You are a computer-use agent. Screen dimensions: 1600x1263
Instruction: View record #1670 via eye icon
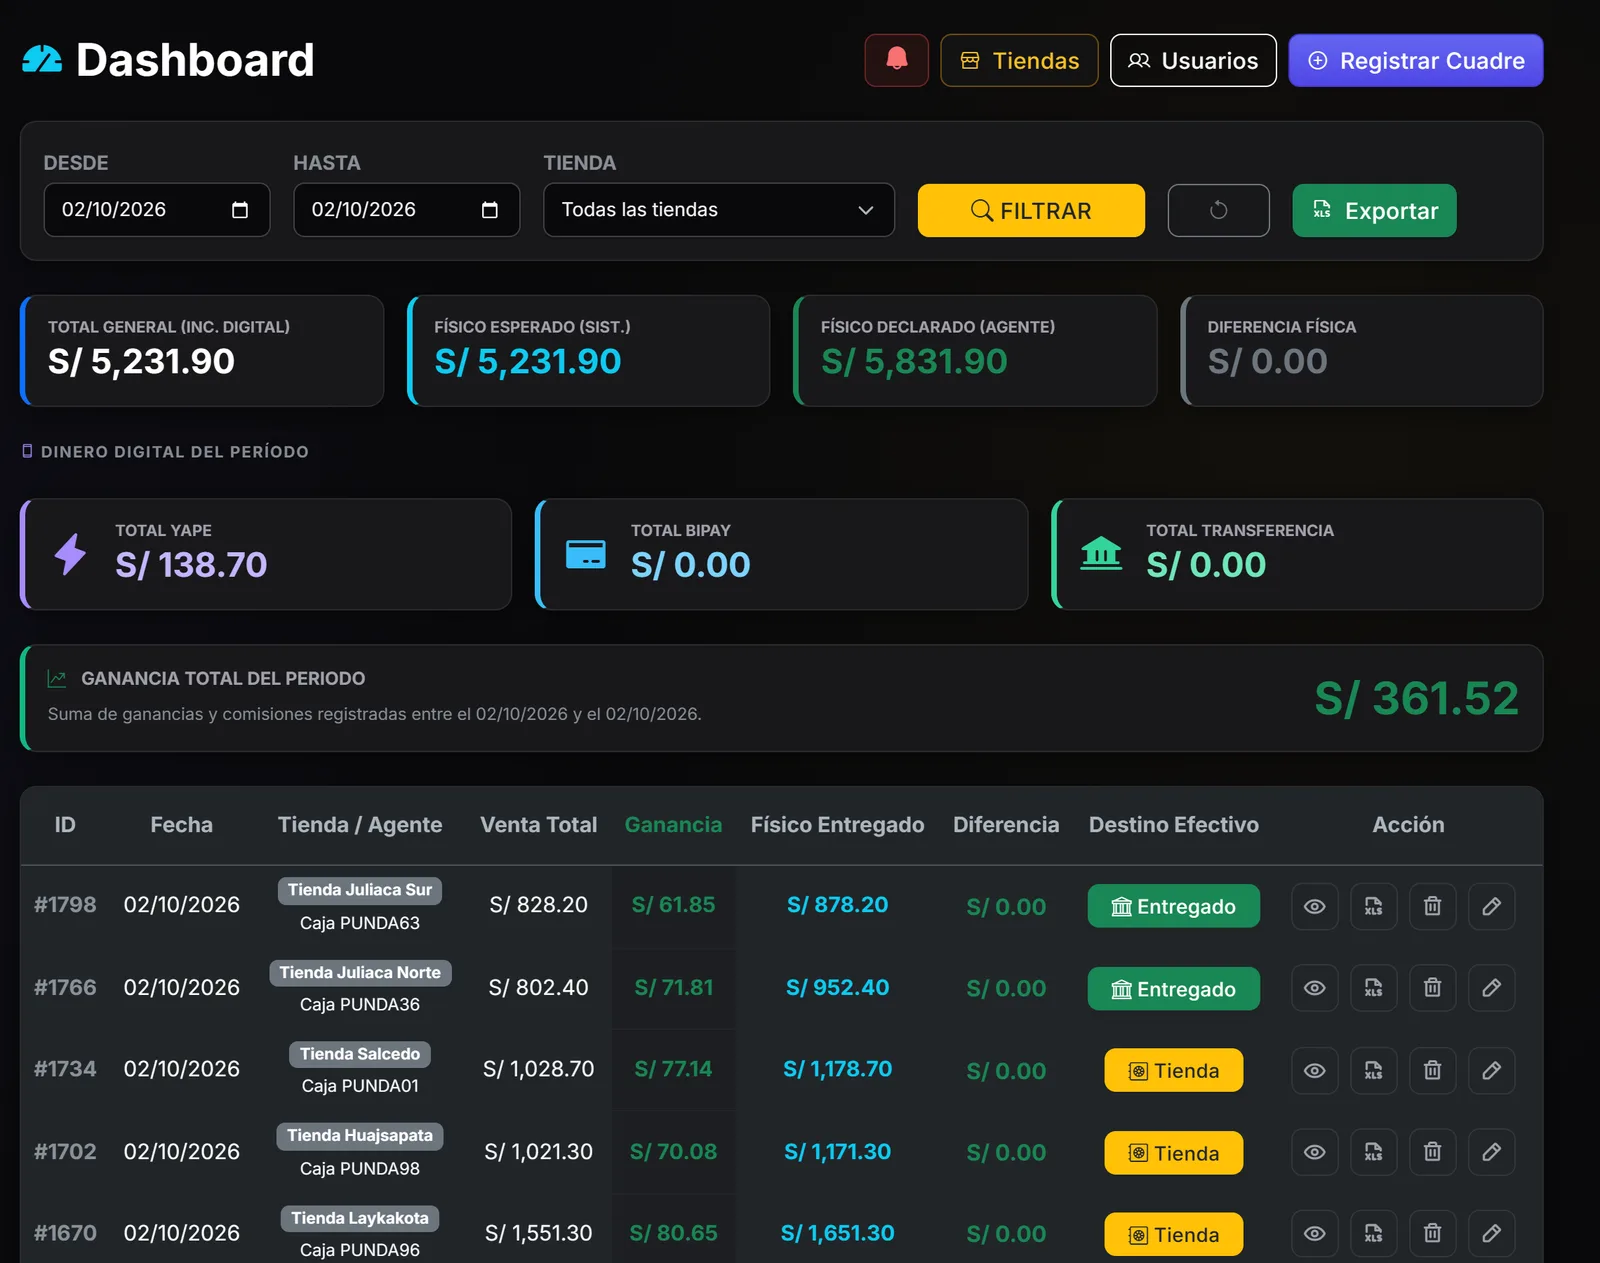[1314, 1234]
